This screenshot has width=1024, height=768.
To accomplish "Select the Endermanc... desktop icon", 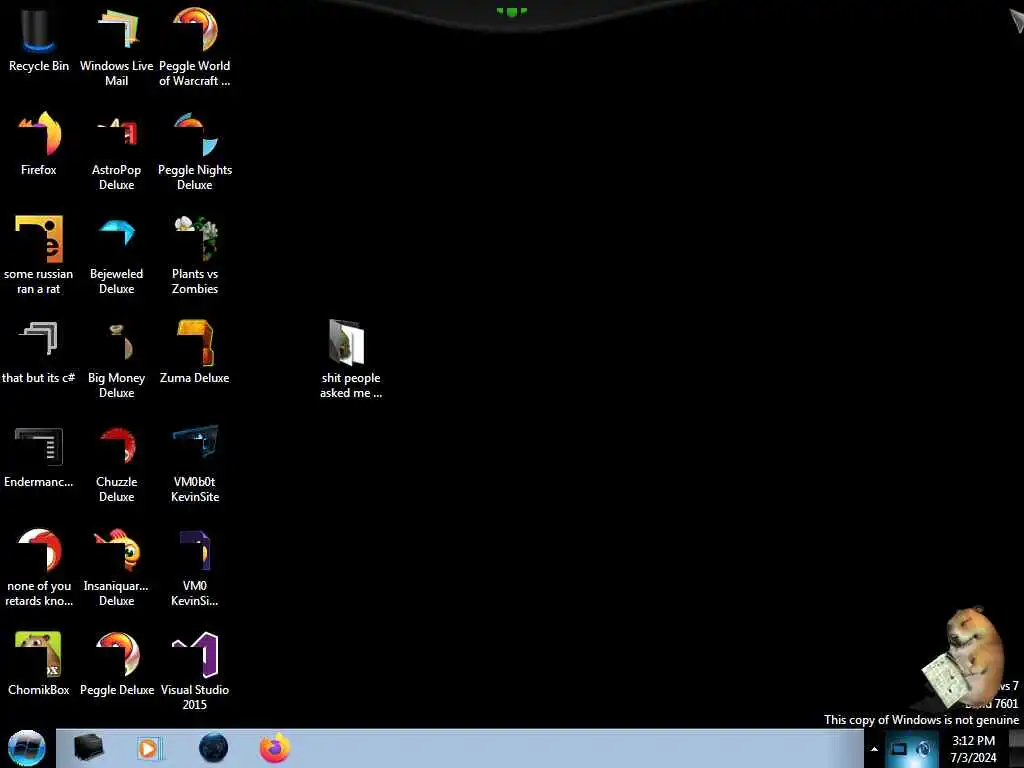I will (39, 457).
